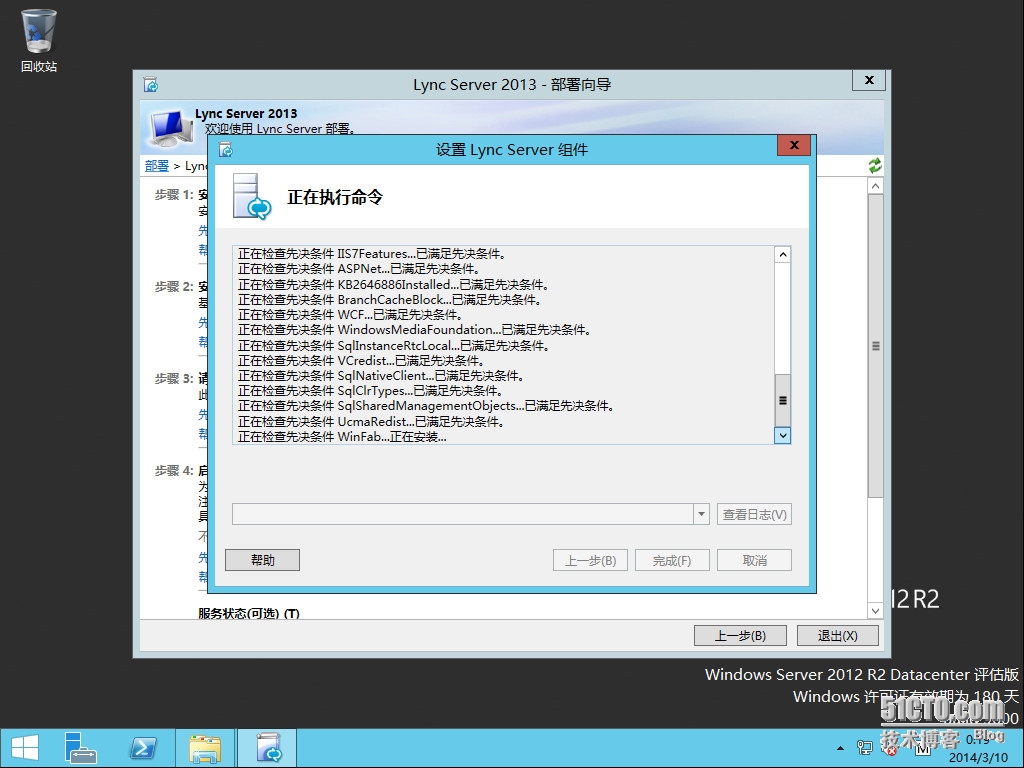Launch PowerShell from the taskbar
This screenshot has height=768, width=1024.
142,748
